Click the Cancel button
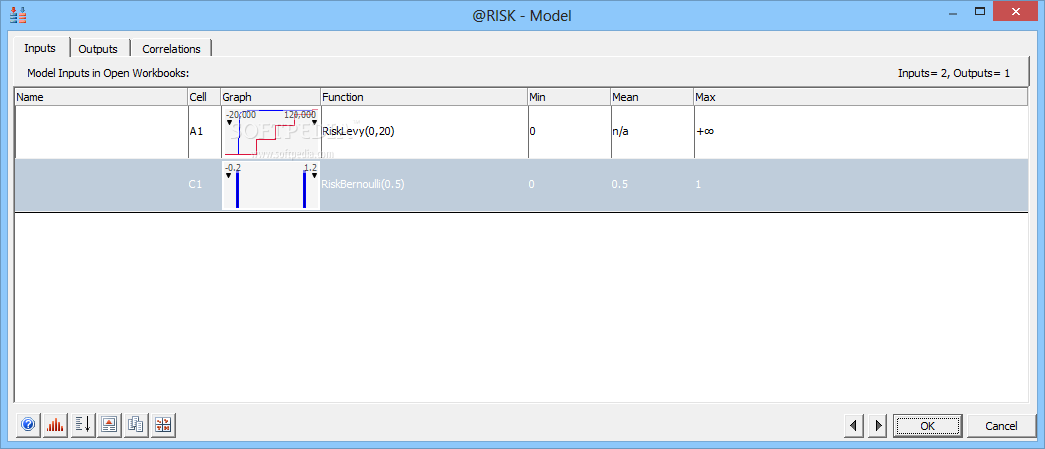Screen dimensions: 1045x449 point(1001,425)
